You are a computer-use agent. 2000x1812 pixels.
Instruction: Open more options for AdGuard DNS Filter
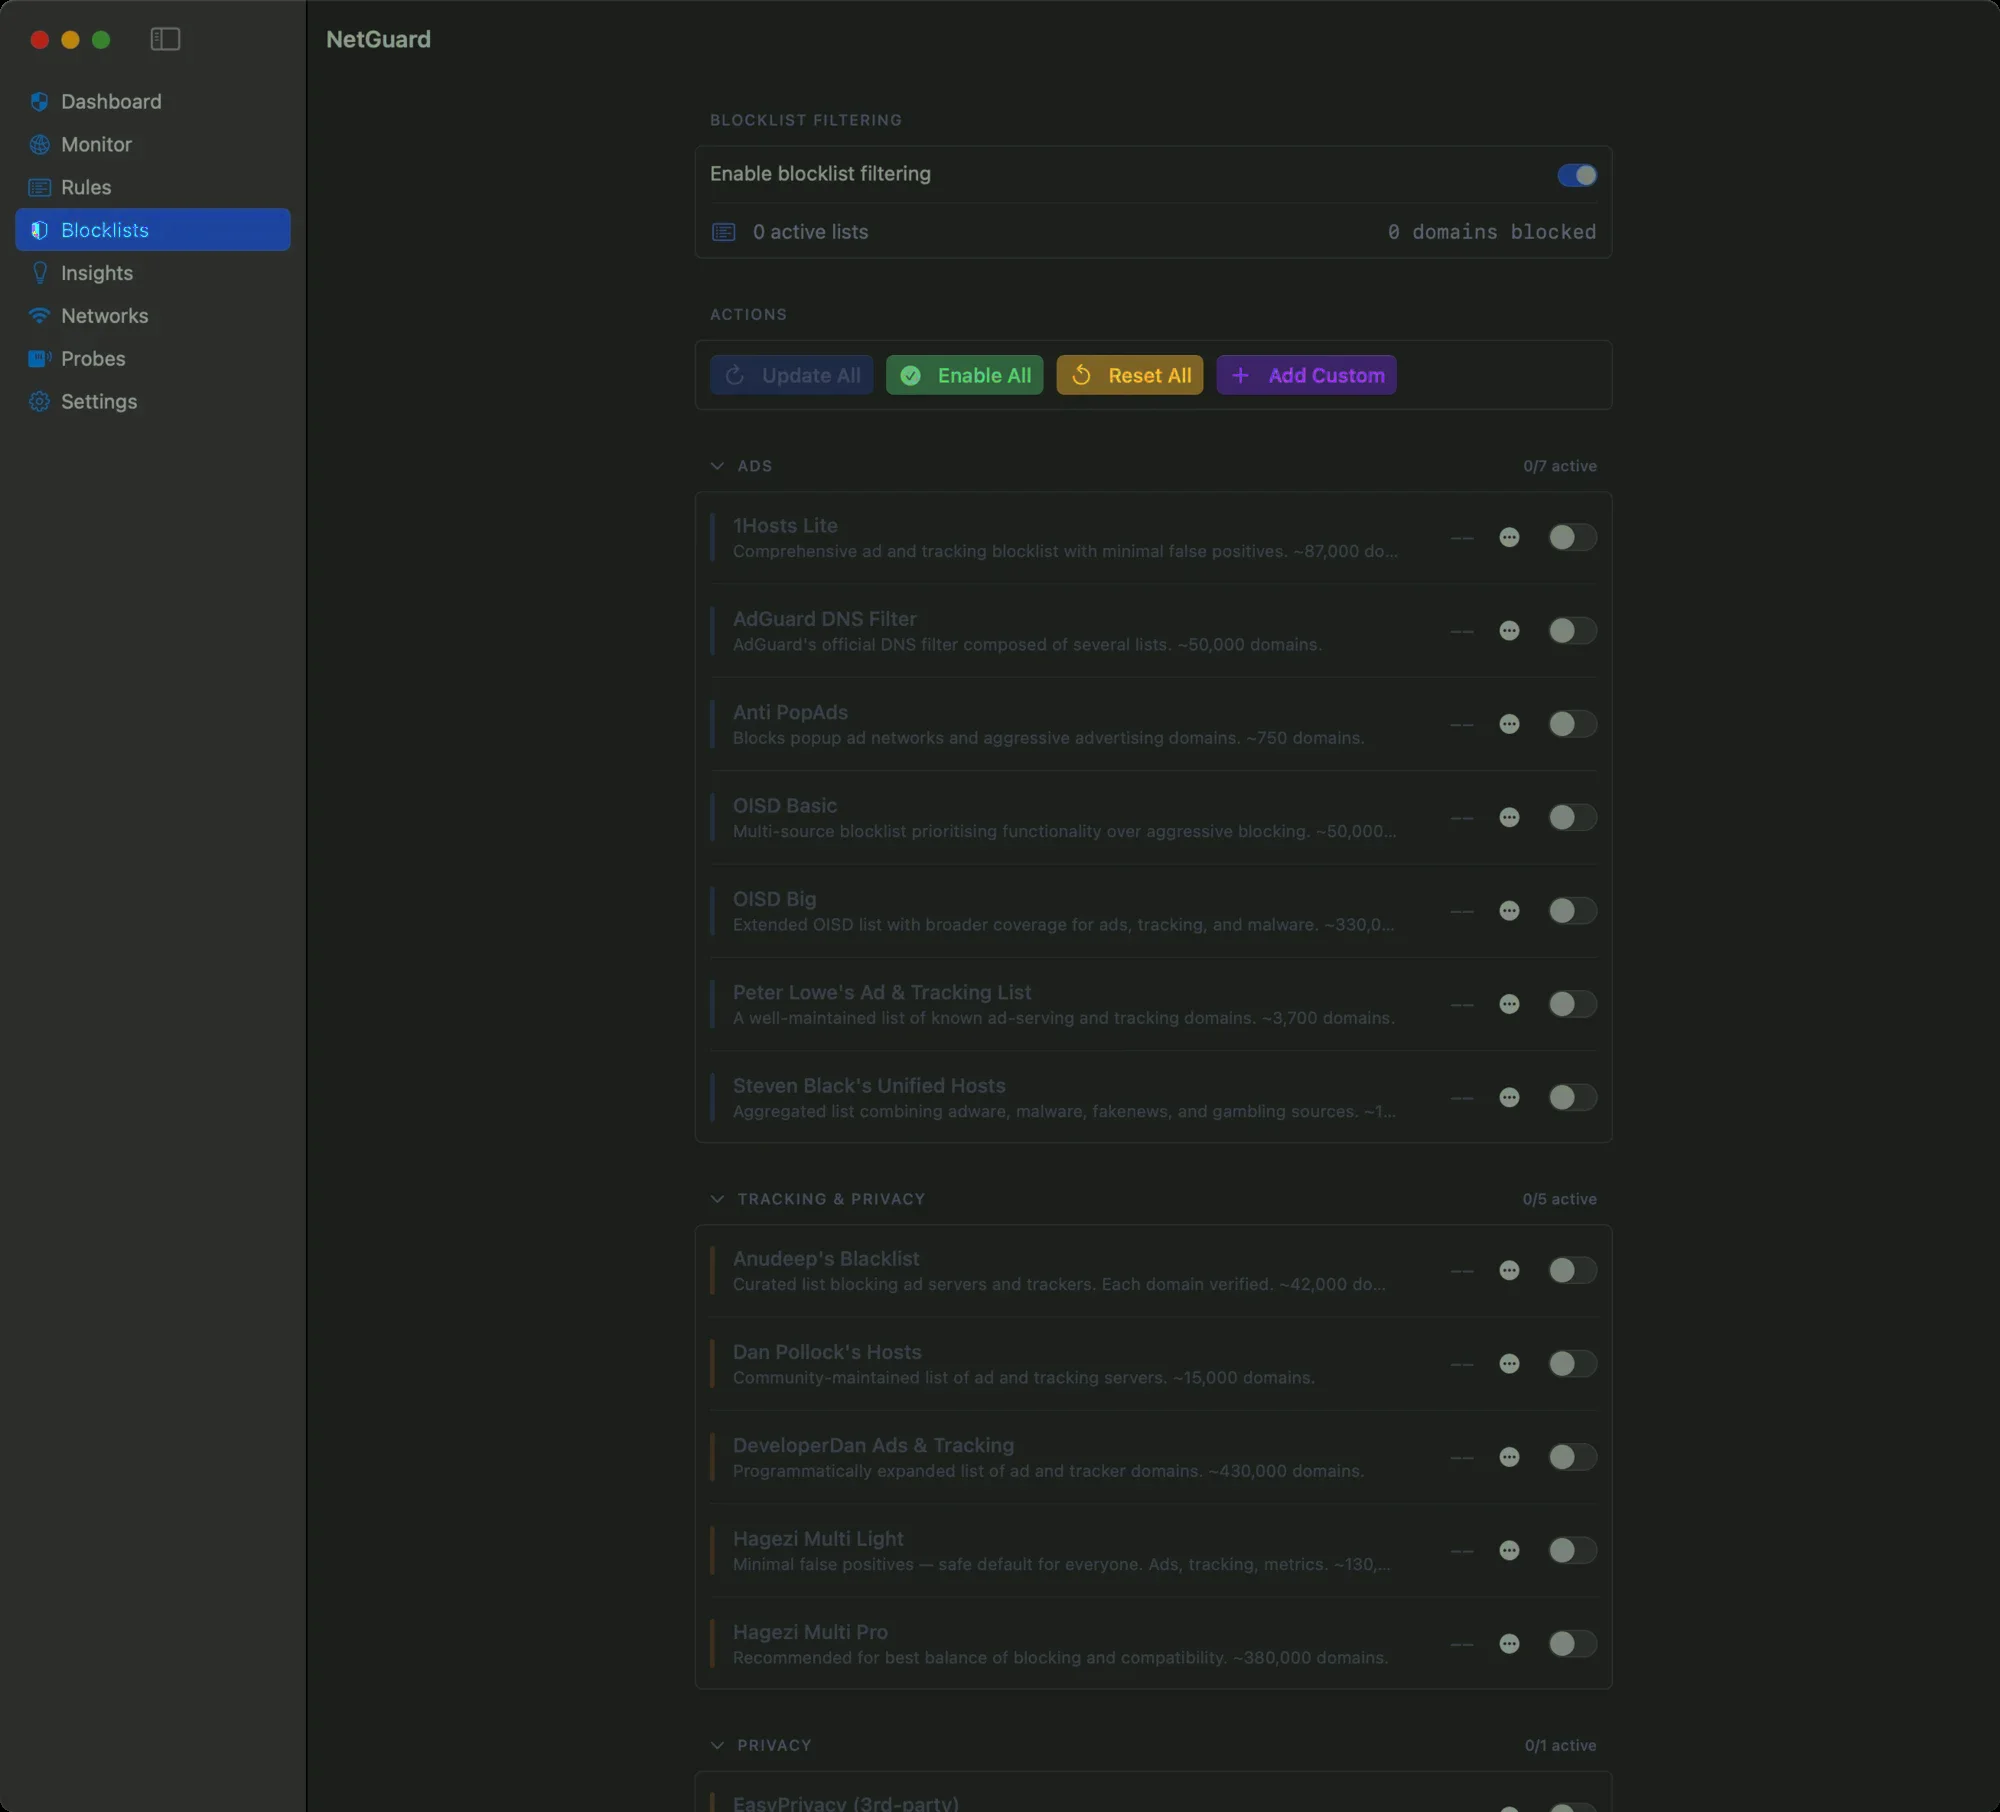(1509, 630)
